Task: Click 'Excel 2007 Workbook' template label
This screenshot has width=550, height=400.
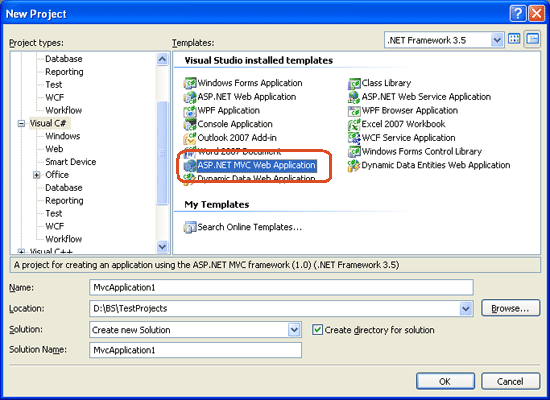Action: (x=403, y=124)
